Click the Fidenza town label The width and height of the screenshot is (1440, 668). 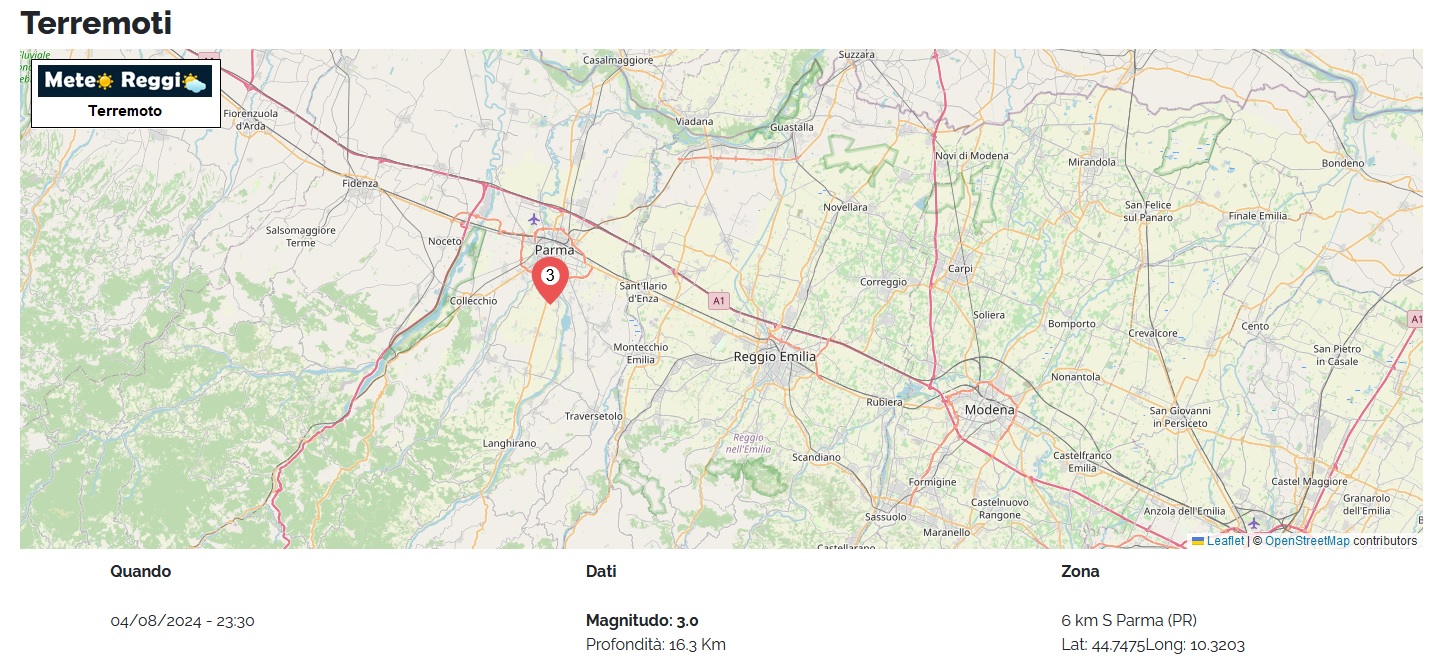point(360,183)
